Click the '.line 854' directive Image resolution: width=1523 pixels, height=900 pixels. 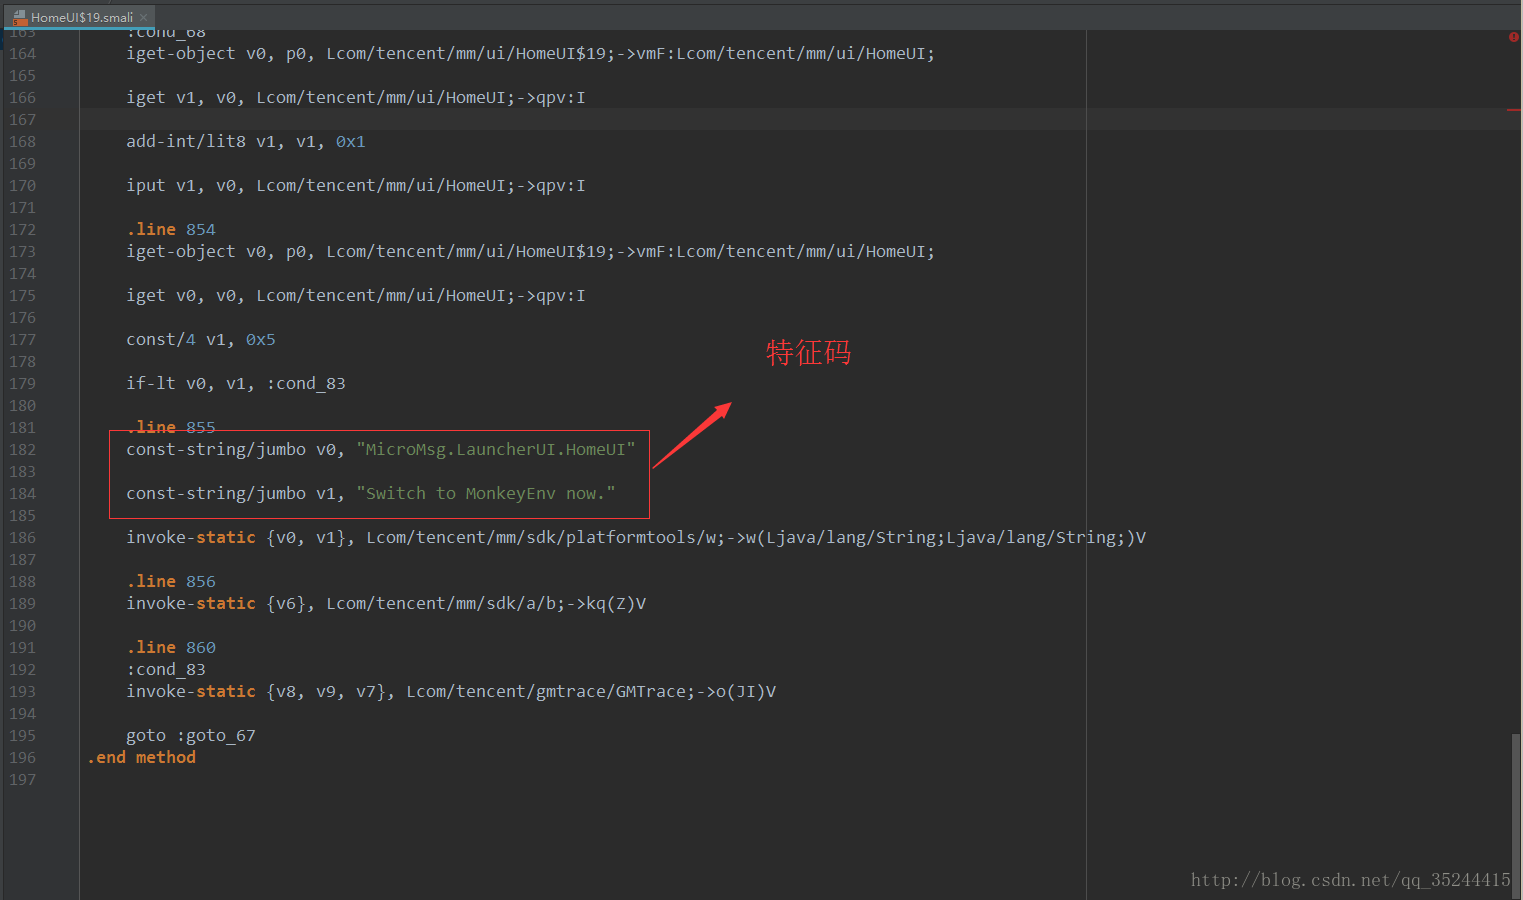171,230
